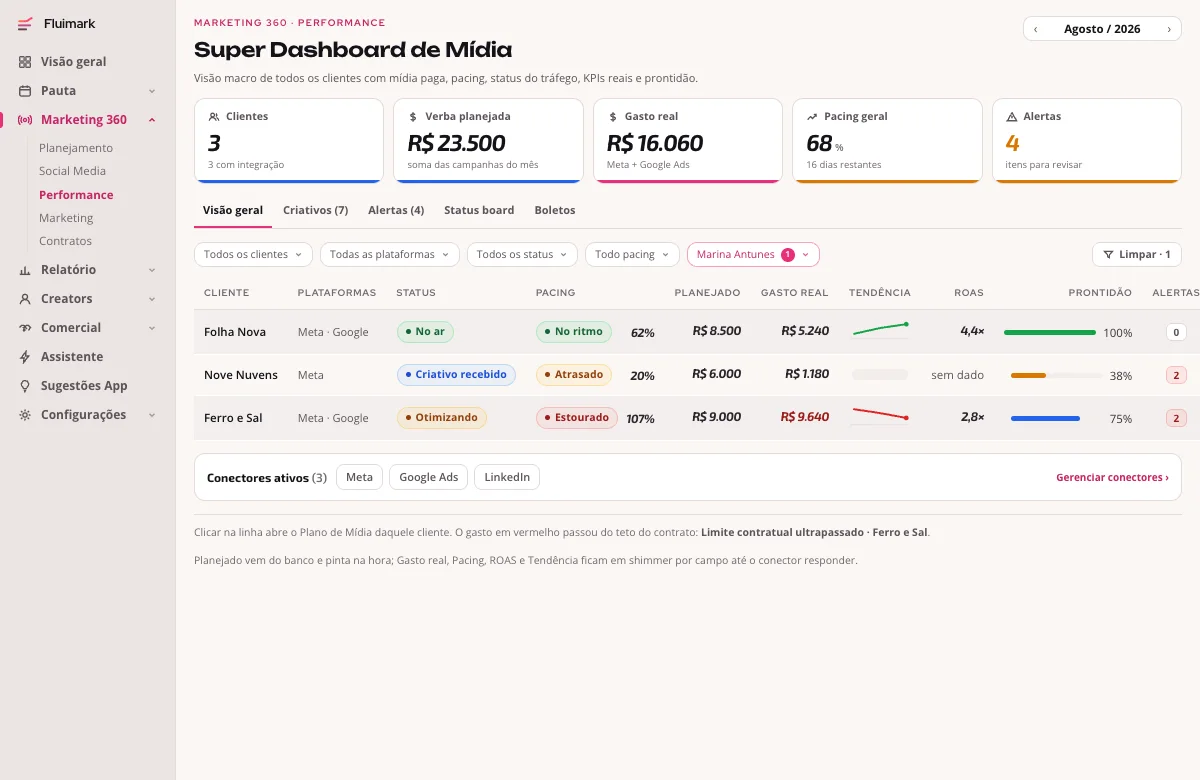Screen dimensions: 1200x780
Task: Collapse the Marketing 360 section
Action: click(x=152, y=120)
